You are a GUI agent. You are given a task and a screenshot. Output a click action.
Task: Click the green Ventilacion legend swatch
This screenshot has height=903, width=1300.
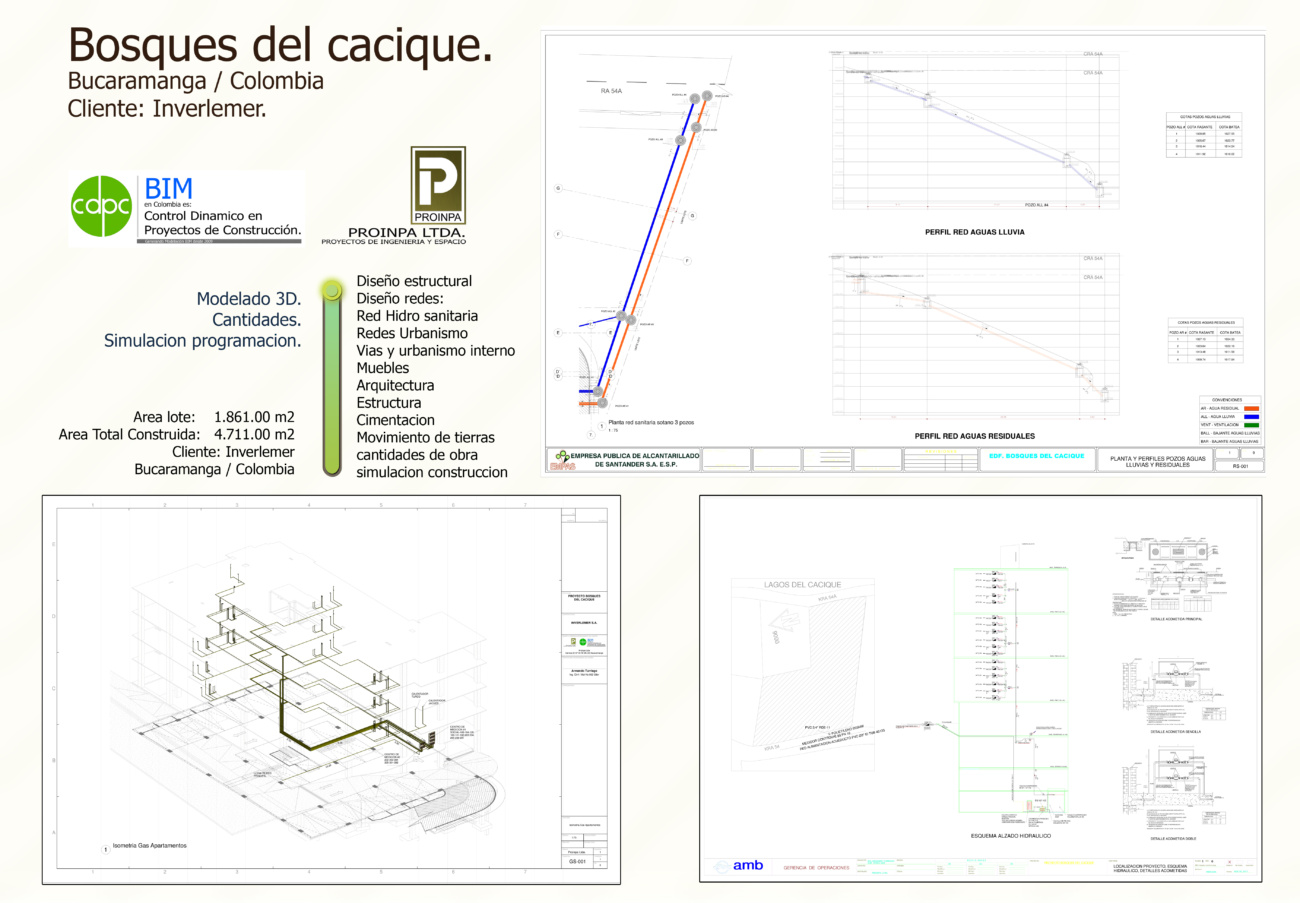tap(1249, 427)
